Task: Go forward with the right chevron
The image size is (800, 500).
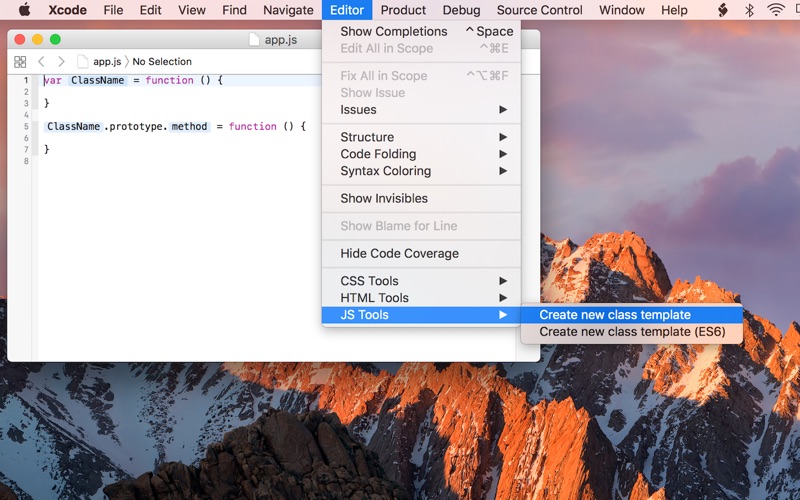Action: [x=61, y=62]
